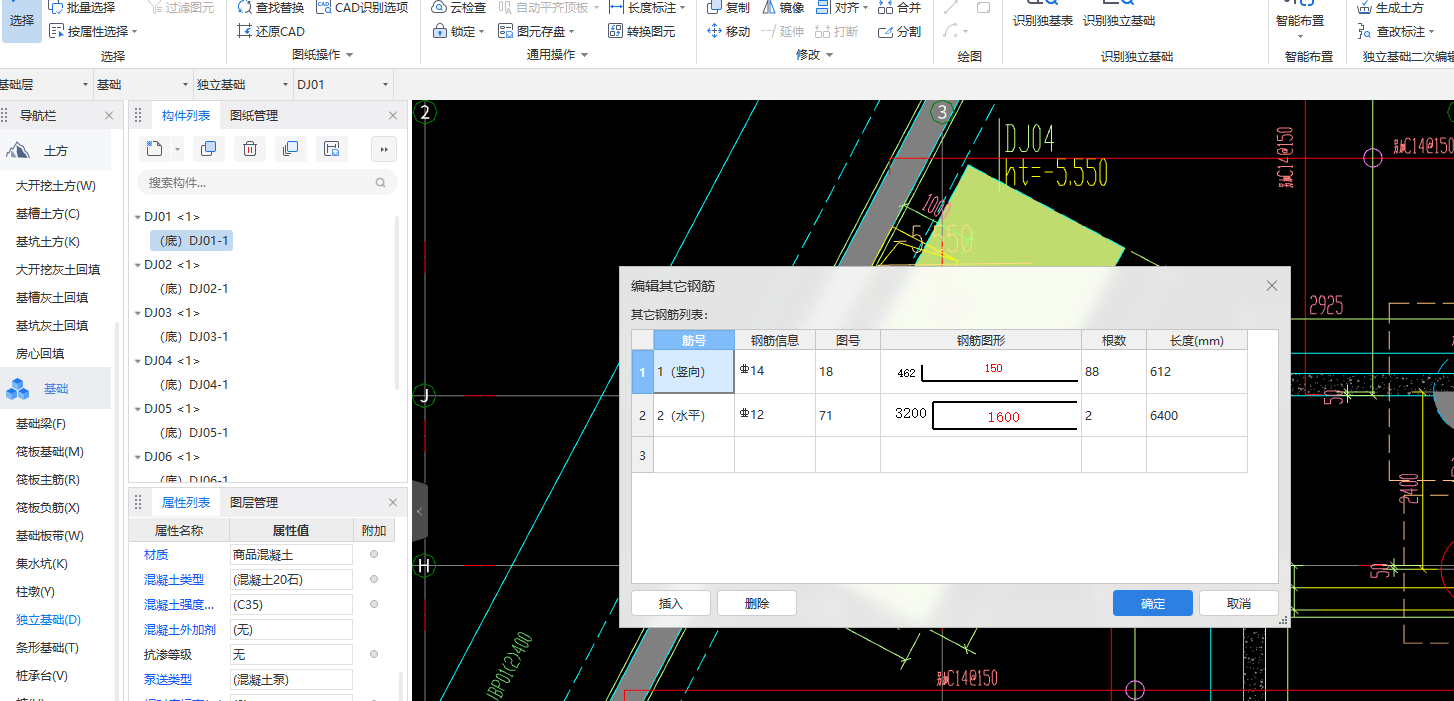Viewport: 1454px width, 701px height.
Task: Click the 基础 blue cubes category icon
Action: pyautogui.click(x=18, y=389)
